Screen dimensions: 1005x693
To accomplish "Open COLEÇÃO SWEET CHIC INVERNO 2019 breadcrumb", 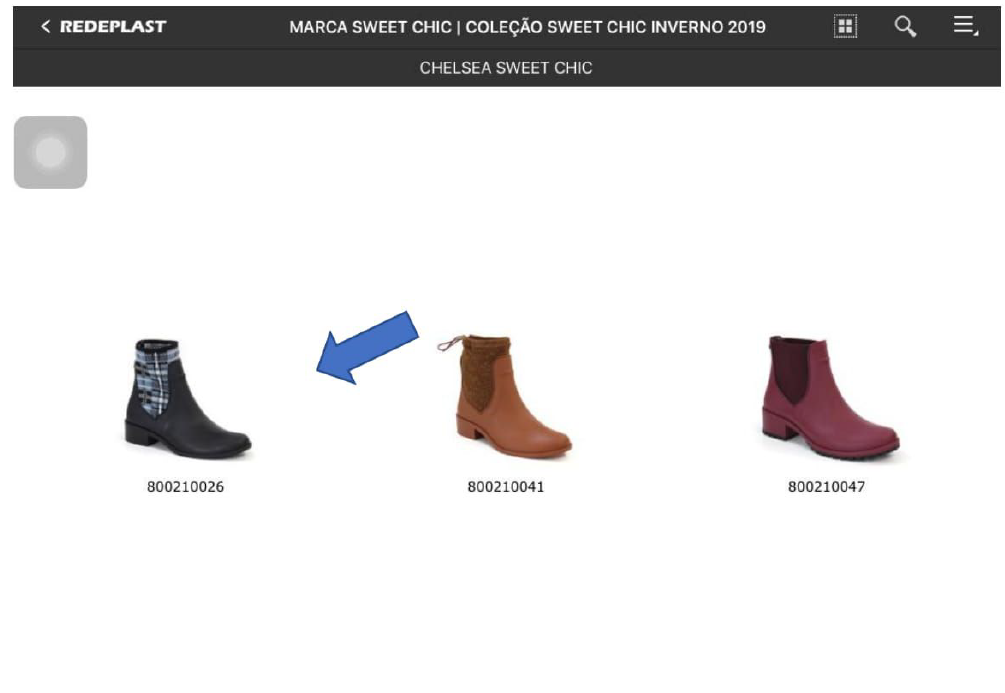I will point(615,27).
